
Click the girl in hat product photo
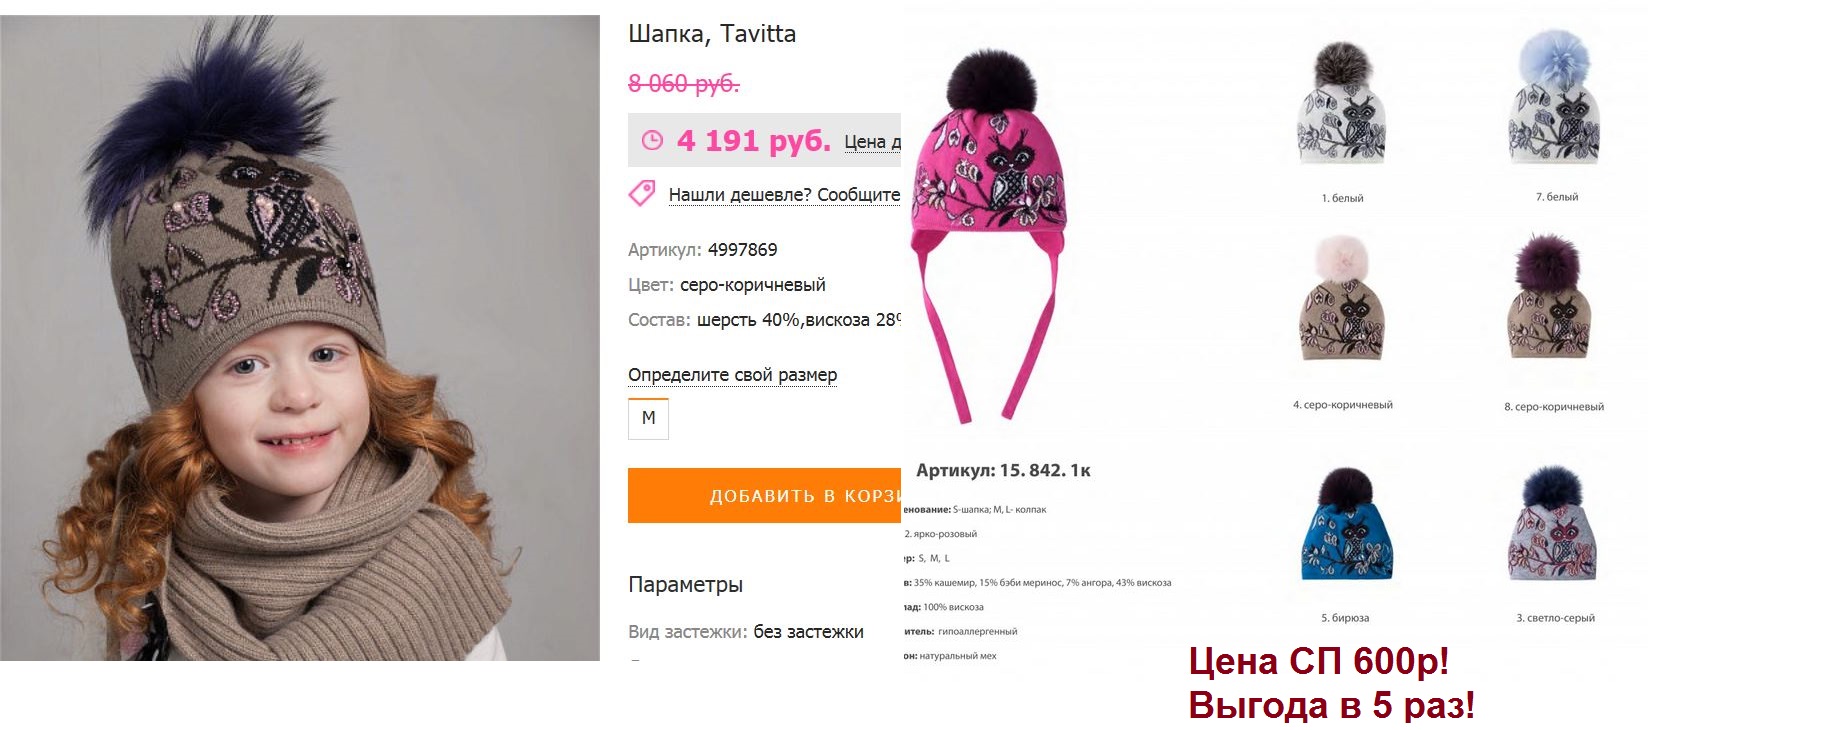click(300, 337)
